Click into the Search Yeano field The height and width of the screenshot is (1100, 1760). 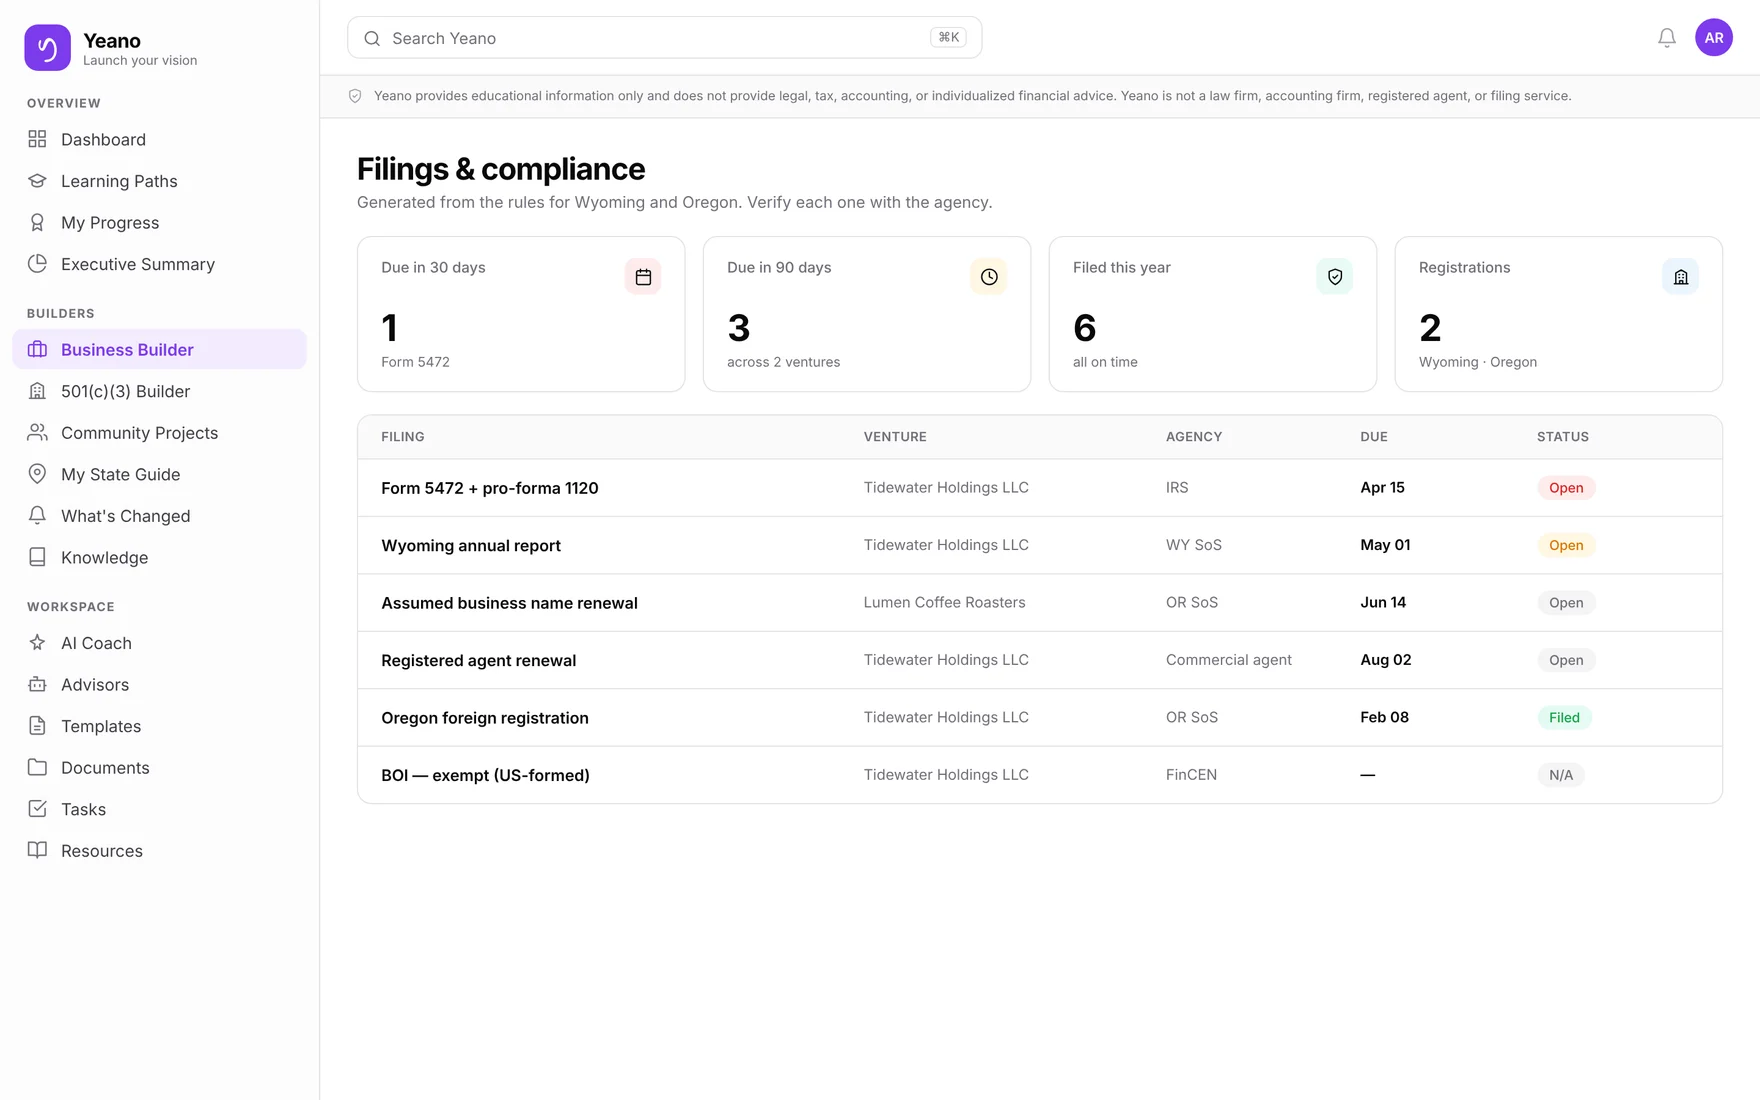[x=664, y=38]
